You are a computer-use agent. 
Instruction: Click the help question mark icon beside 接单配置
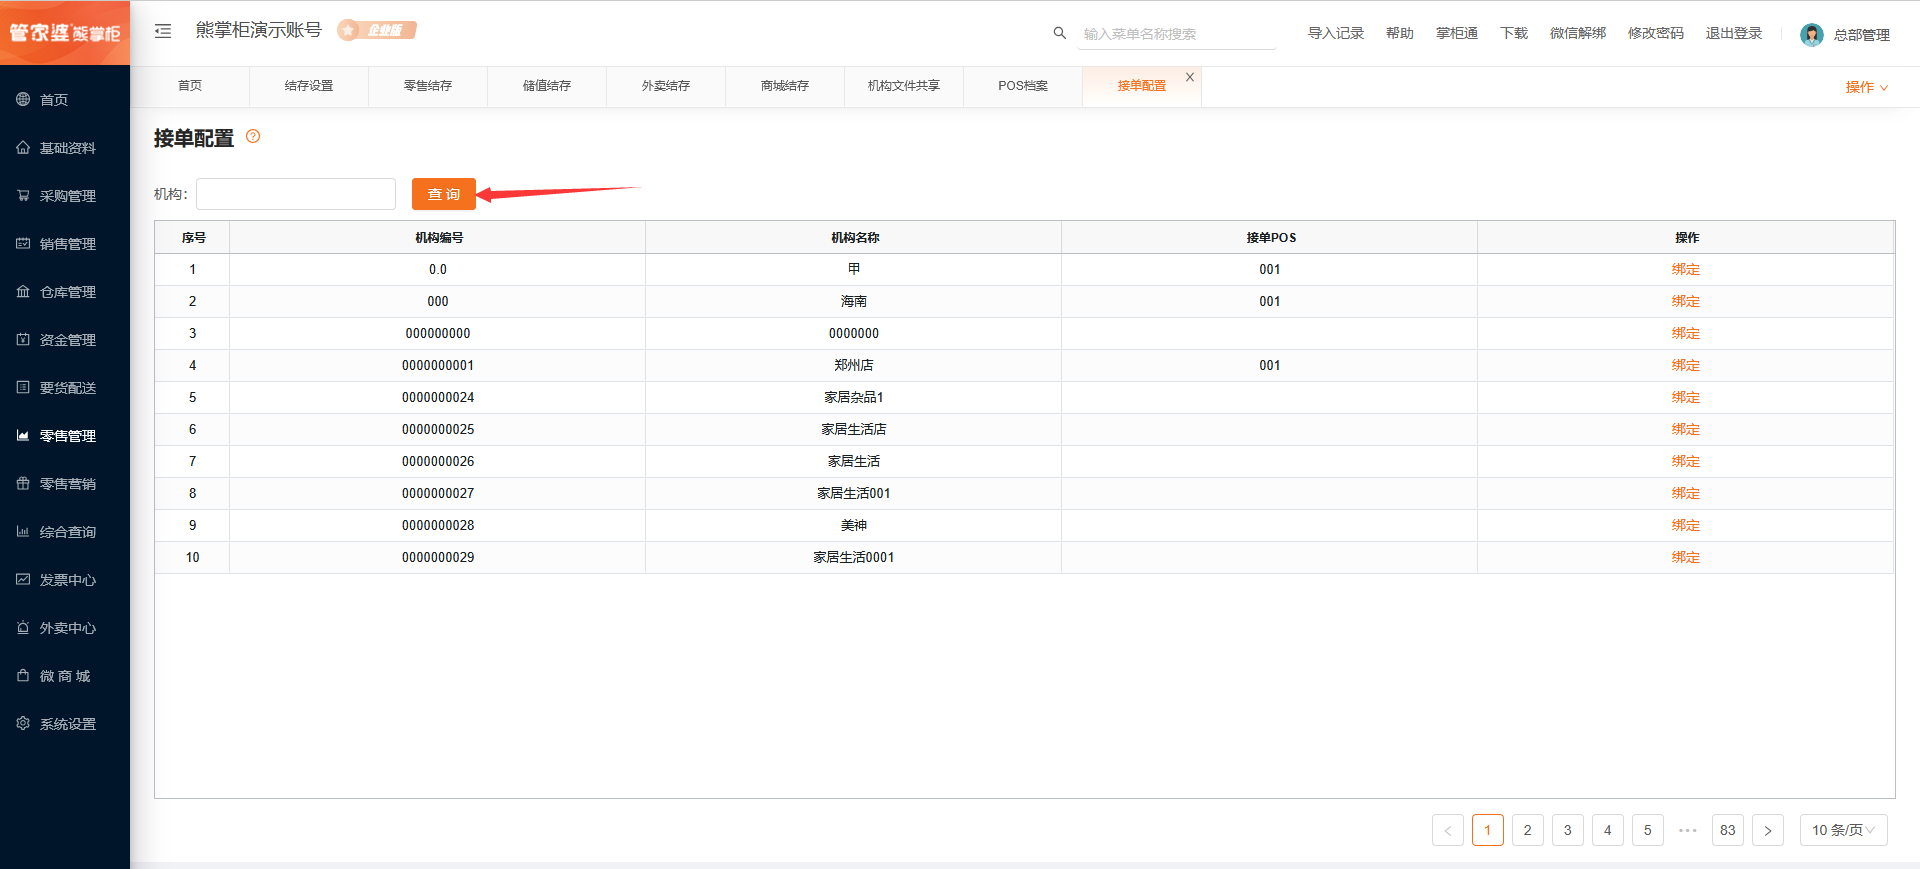[x=253, y=137]
